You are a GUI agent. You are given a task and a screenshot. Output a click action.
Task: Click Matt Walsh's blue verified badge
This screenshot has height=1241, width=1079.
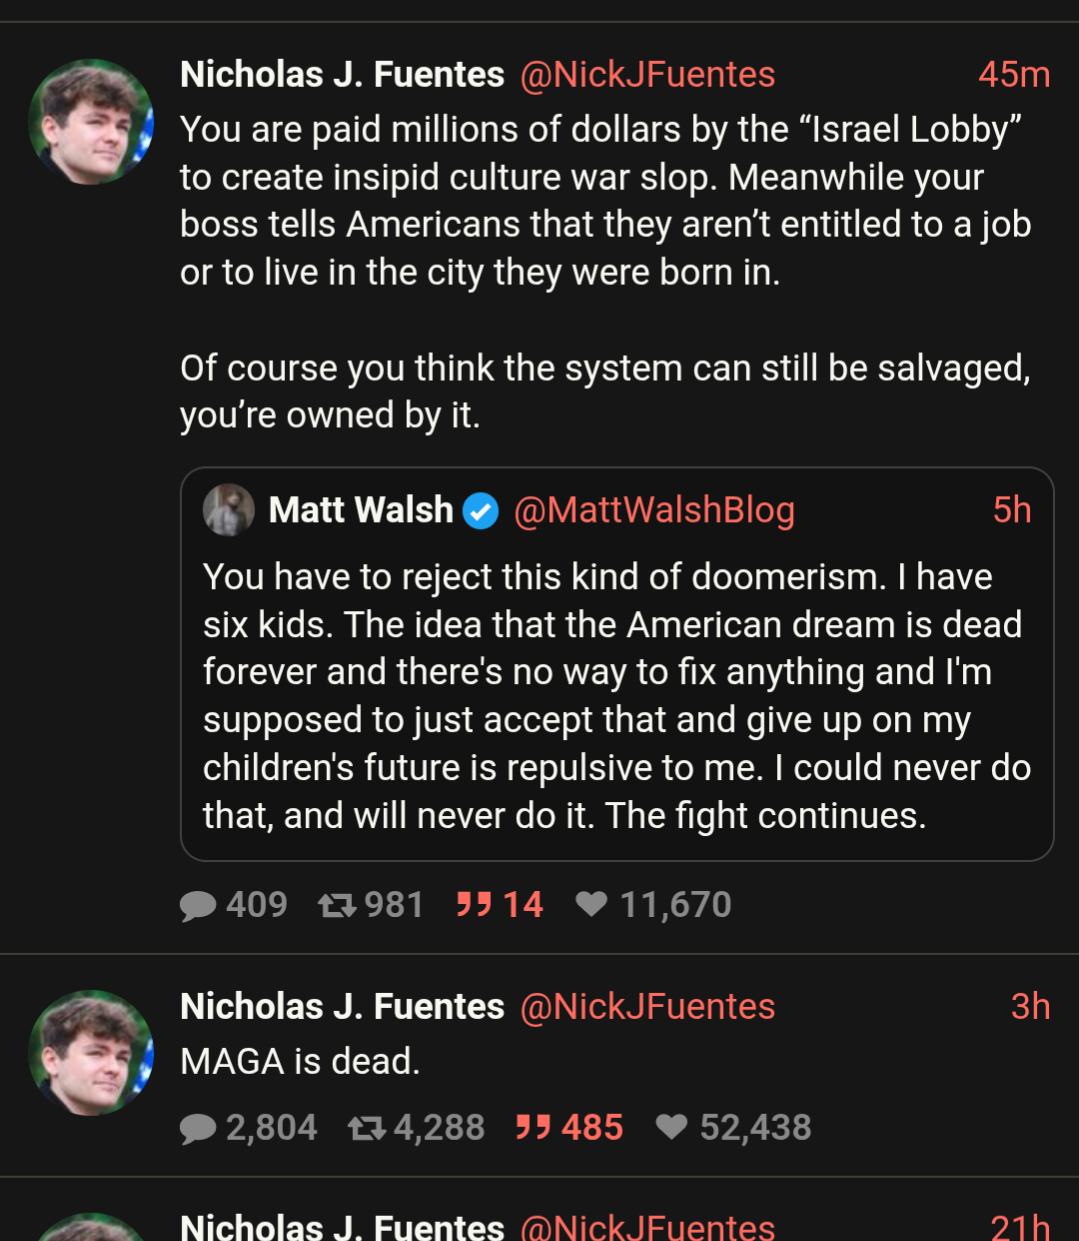481,511
